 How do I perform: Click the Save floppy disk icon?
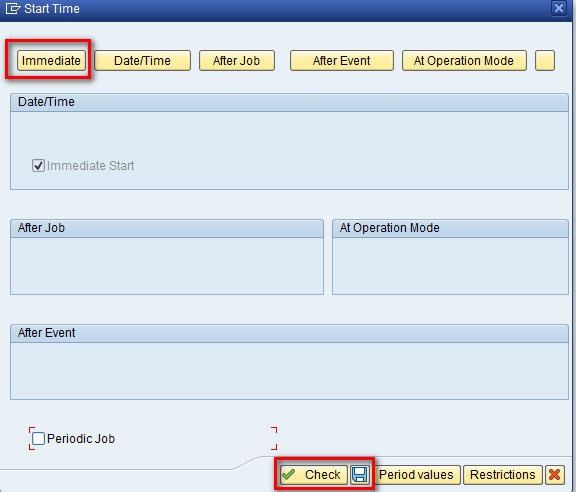point(359,475)
